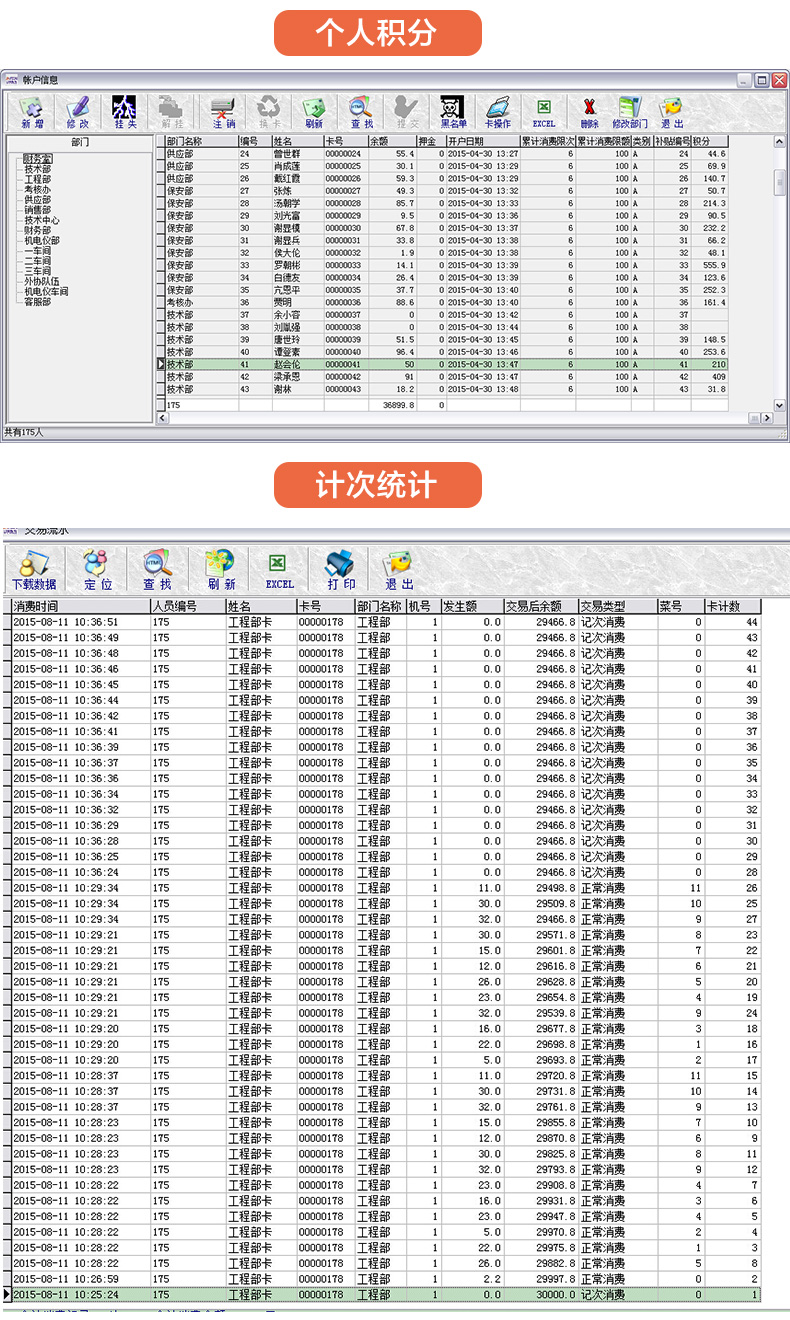Click the 注销 cancel-account icon
This screenshot has width=790, height=1320.
pos(223,111)
